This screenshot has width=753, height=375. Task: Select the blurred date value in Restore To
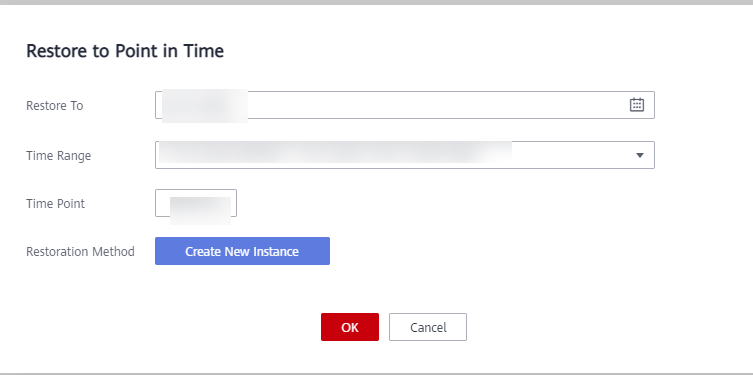pos(205,106)
